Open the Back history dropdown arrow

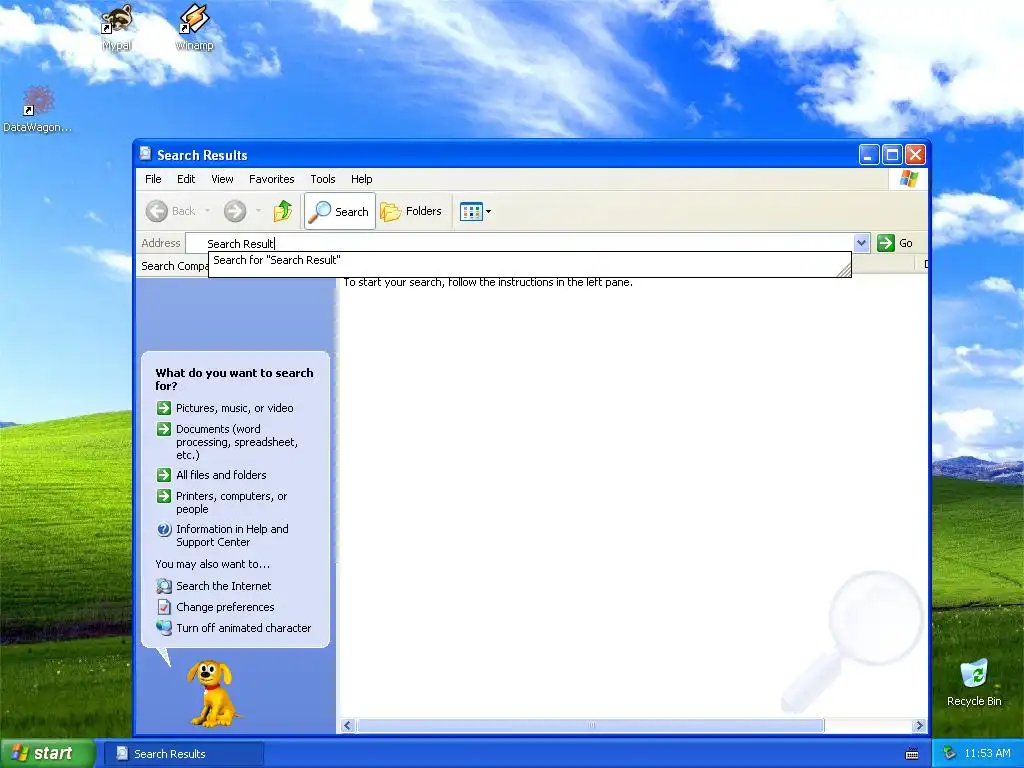[x=208, y=211]
